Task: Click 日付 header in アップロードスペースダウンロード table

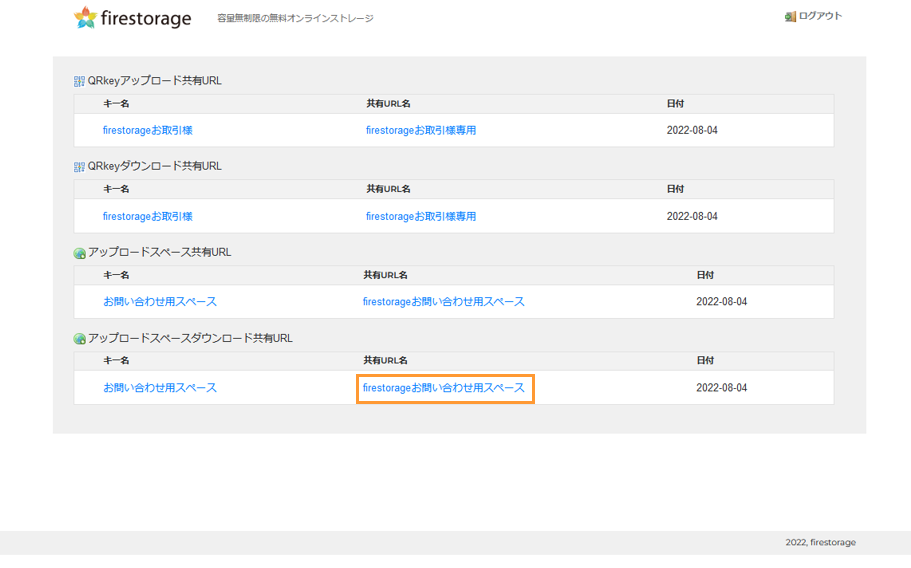Action: [705, 360]
